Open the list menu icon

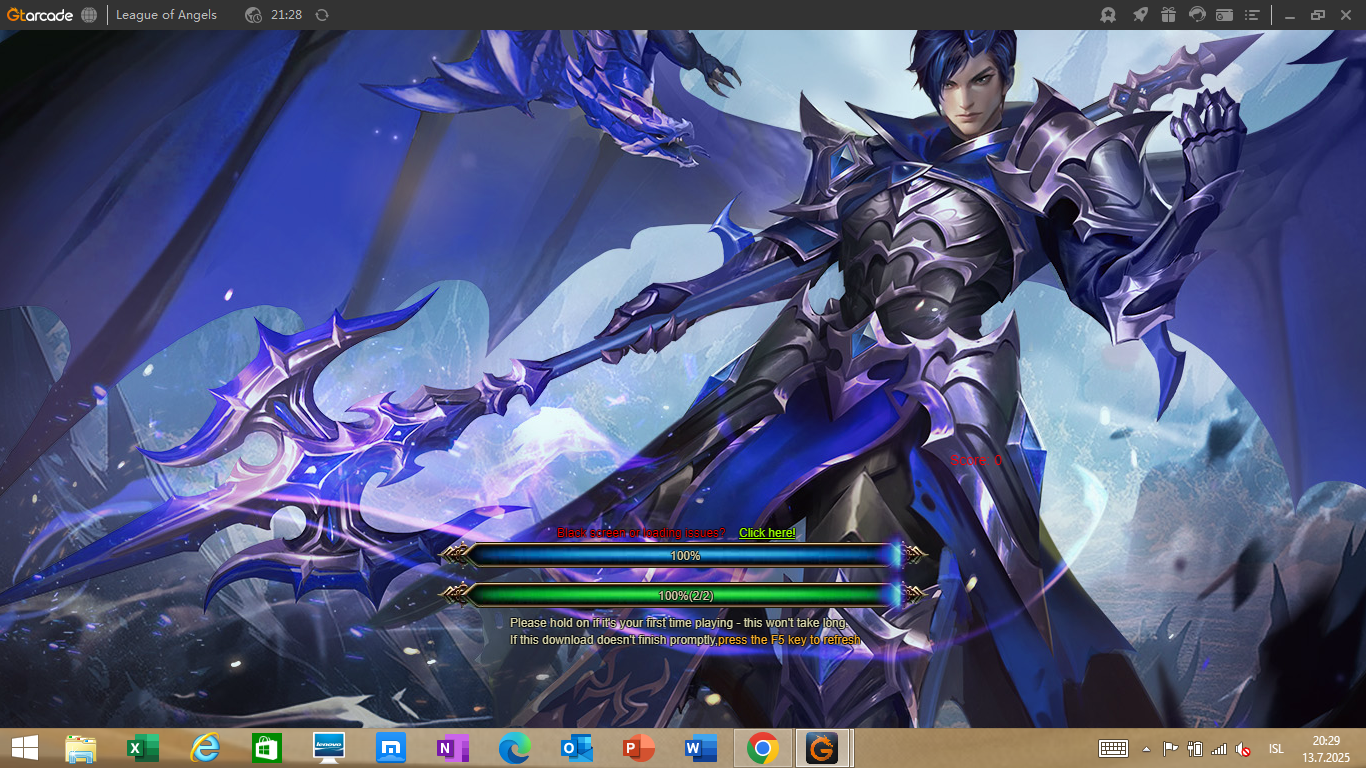point(1252,15)
